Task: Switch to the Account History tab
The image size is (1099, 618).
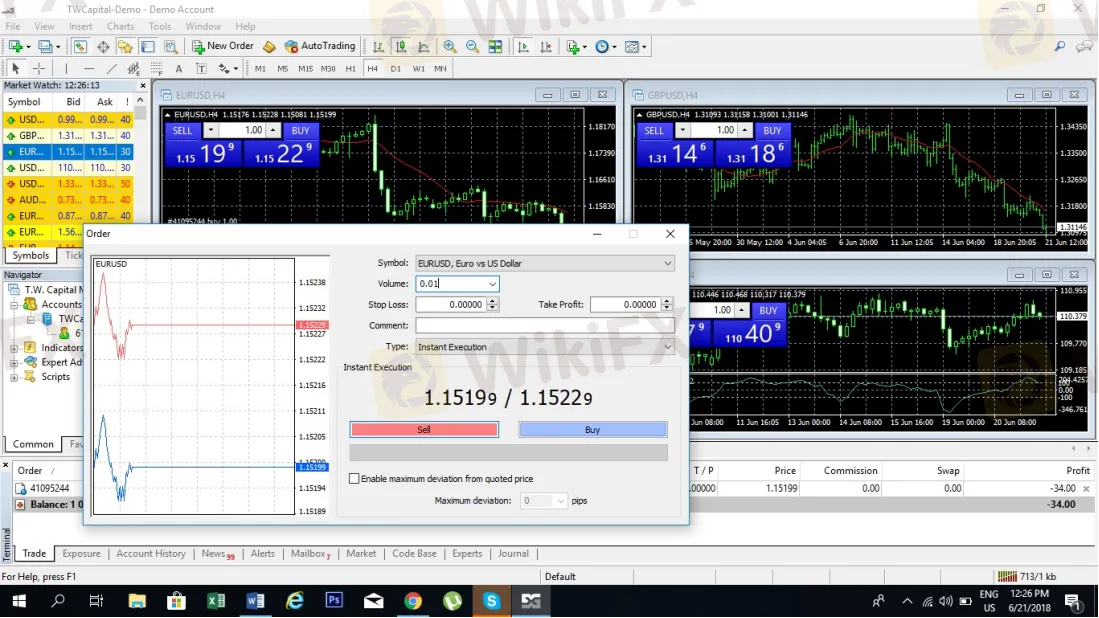Action: 153,553
